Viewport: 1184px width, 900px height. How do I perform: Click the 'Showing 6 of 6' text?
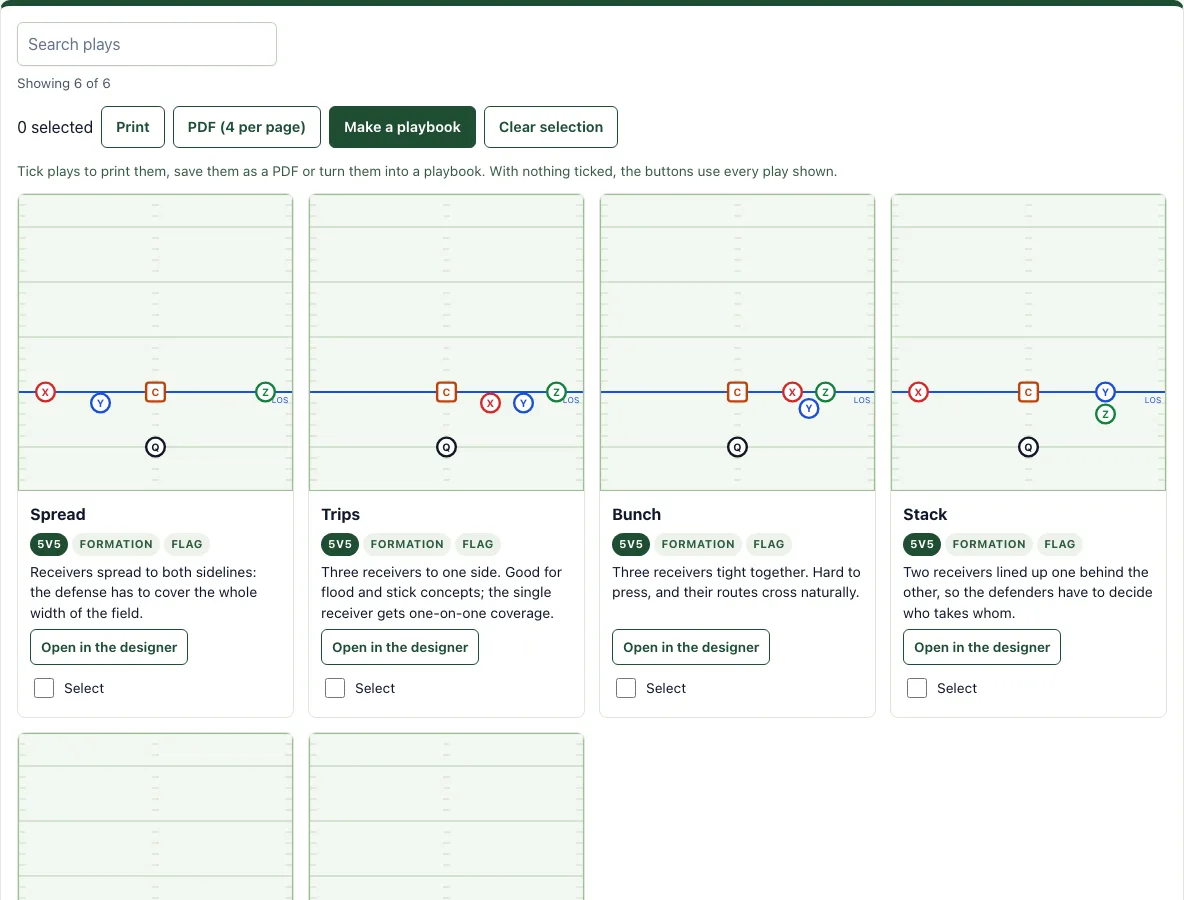64,83
